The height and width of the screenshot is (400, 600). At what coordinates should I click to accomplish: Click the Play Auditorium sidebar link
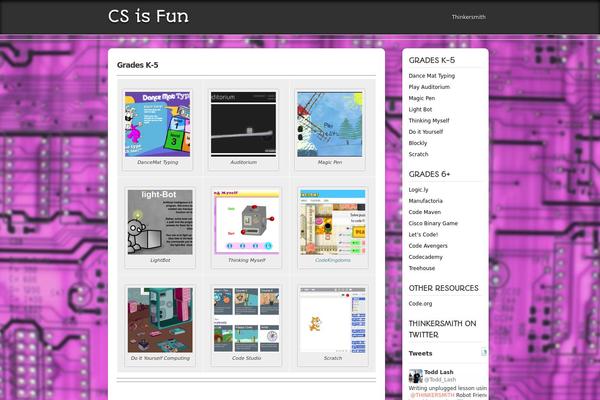point(429,87)
